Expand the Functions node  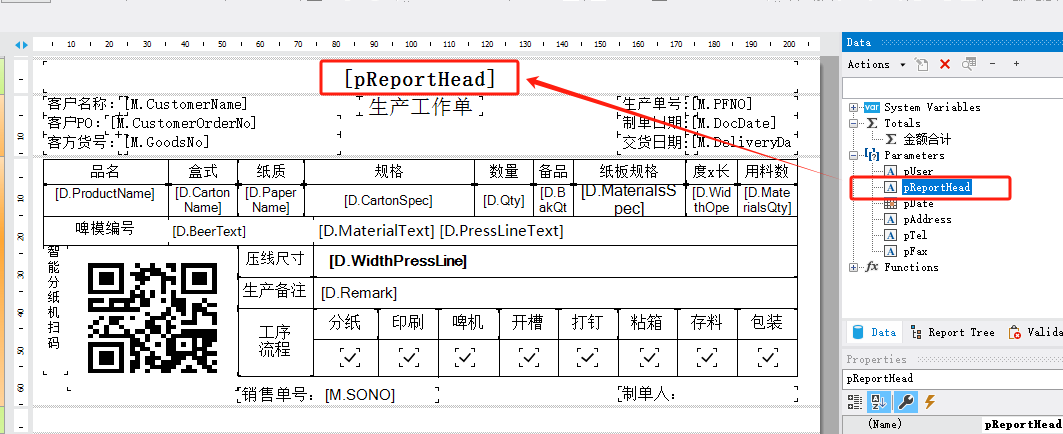tap(853, 267)
